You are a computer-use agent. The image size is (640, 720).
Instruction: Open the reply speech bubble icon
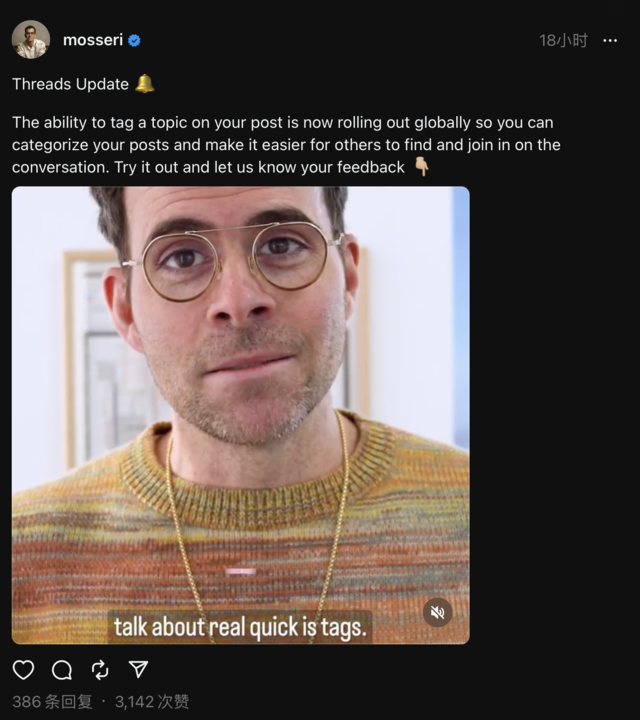click(62, 669)
